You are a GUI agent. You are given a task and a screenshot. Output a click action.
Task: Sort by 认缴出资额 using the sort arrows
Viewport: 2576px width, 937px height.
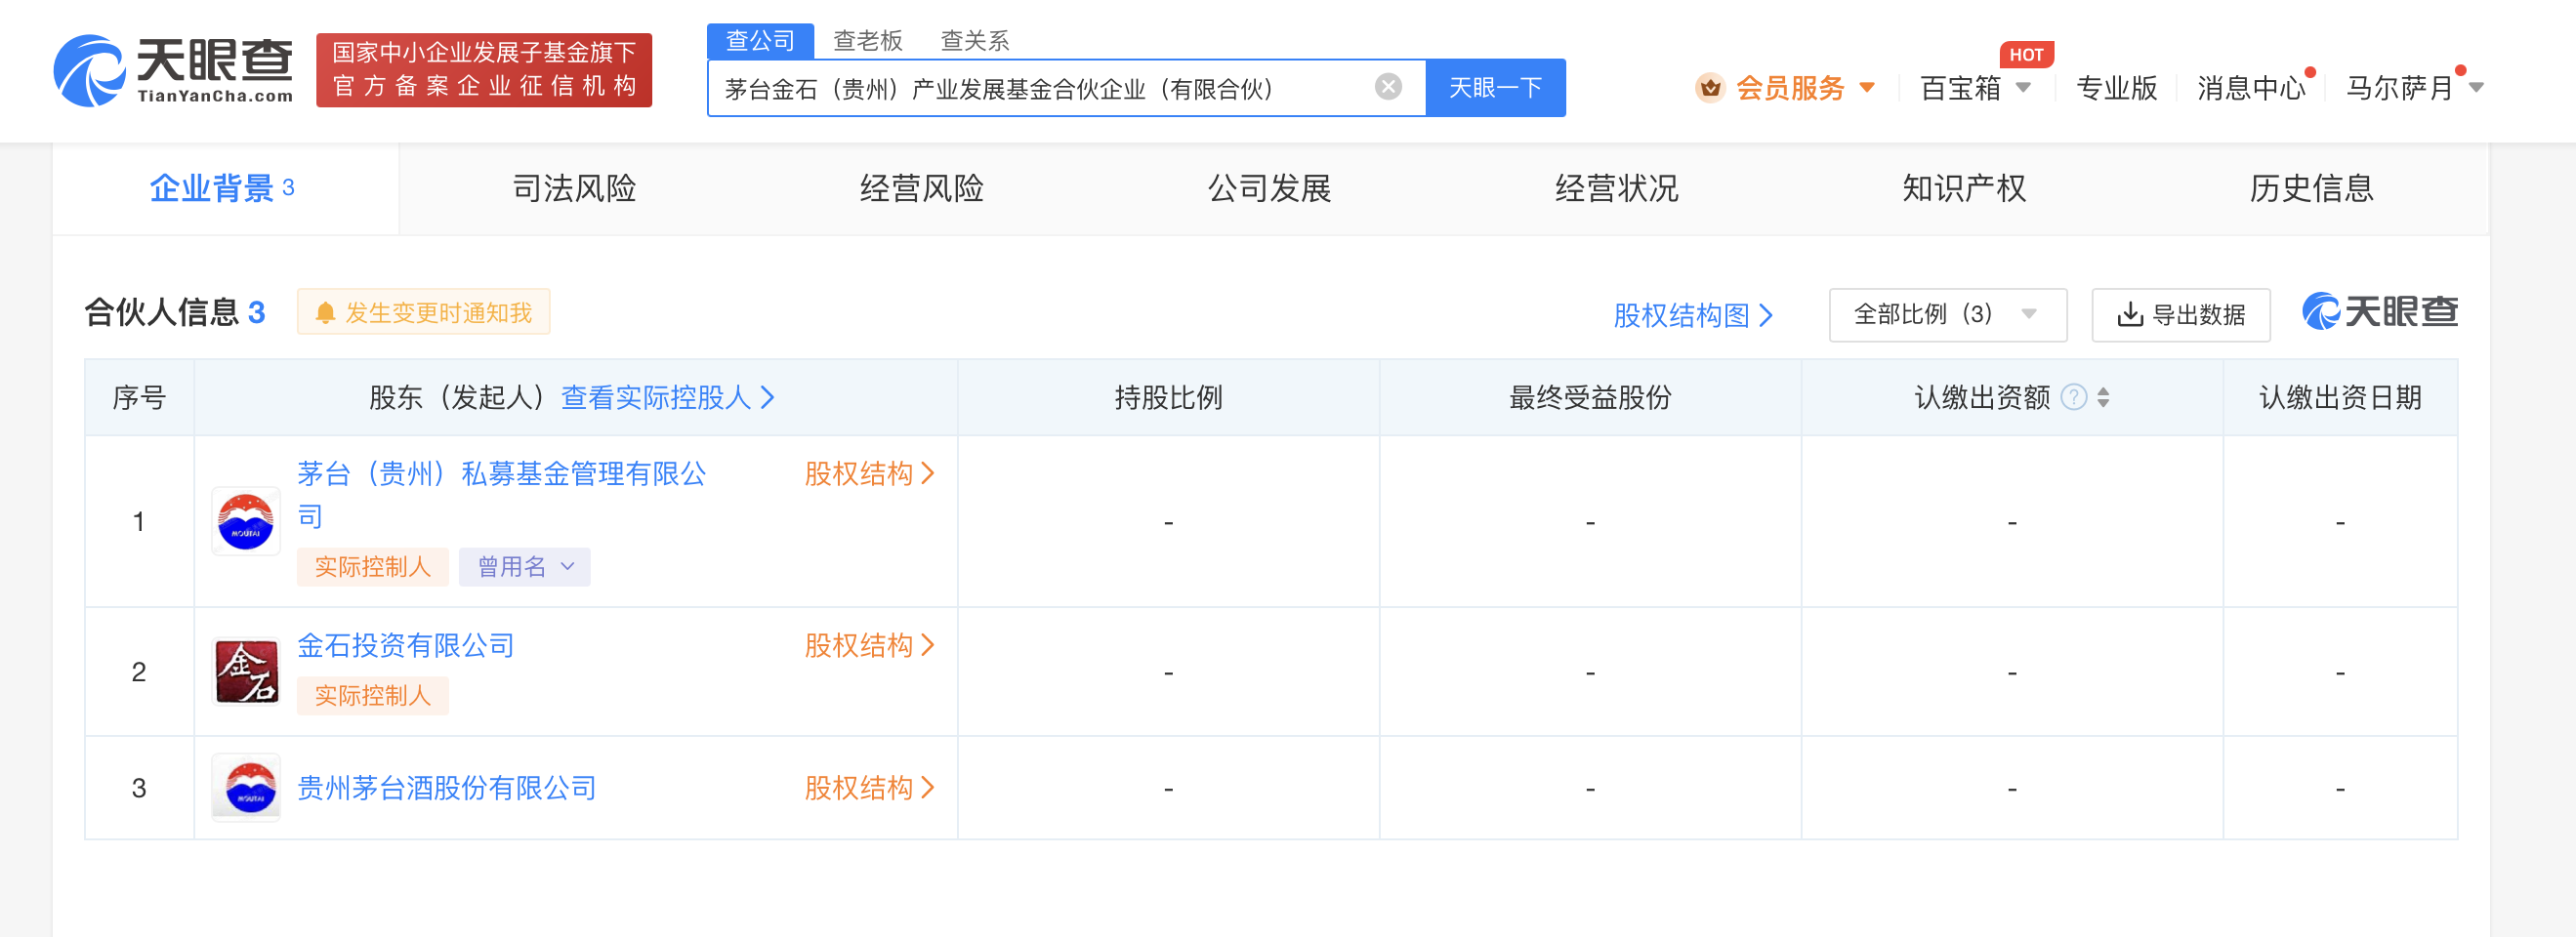point(2104,397)
